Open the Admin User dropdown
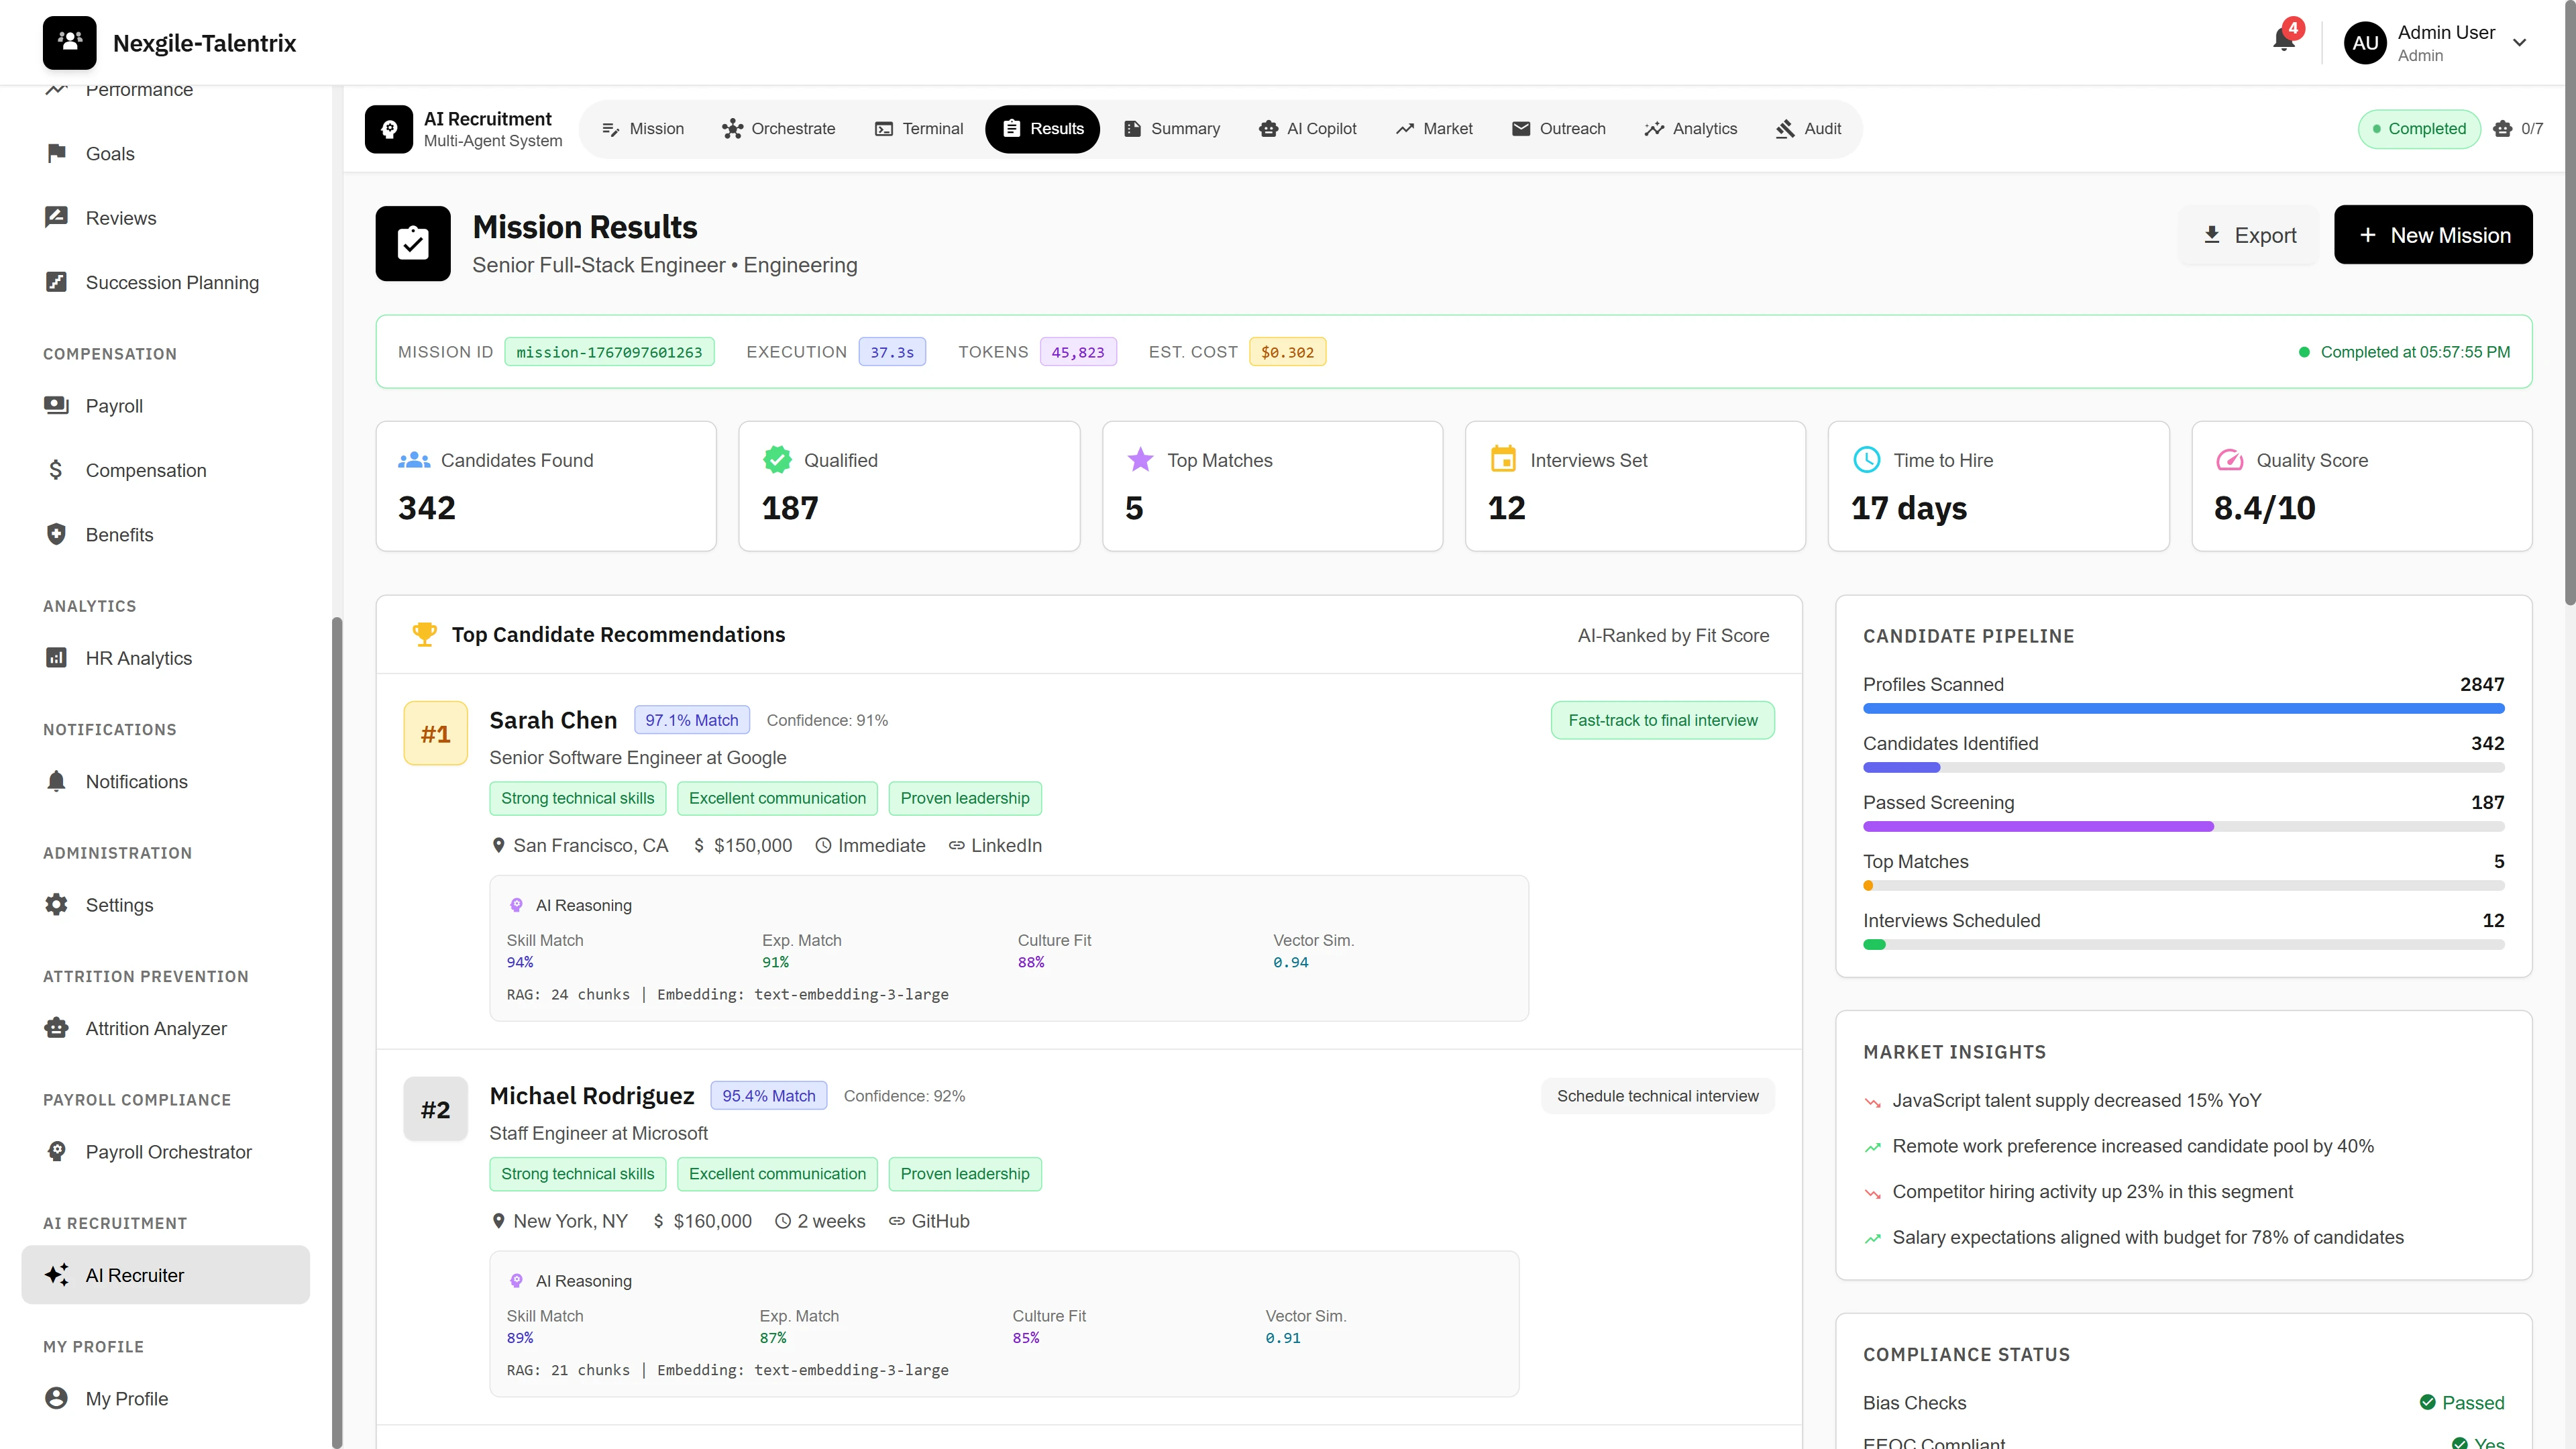Screen dimensions: 2576x1449 coord(2441,42)
